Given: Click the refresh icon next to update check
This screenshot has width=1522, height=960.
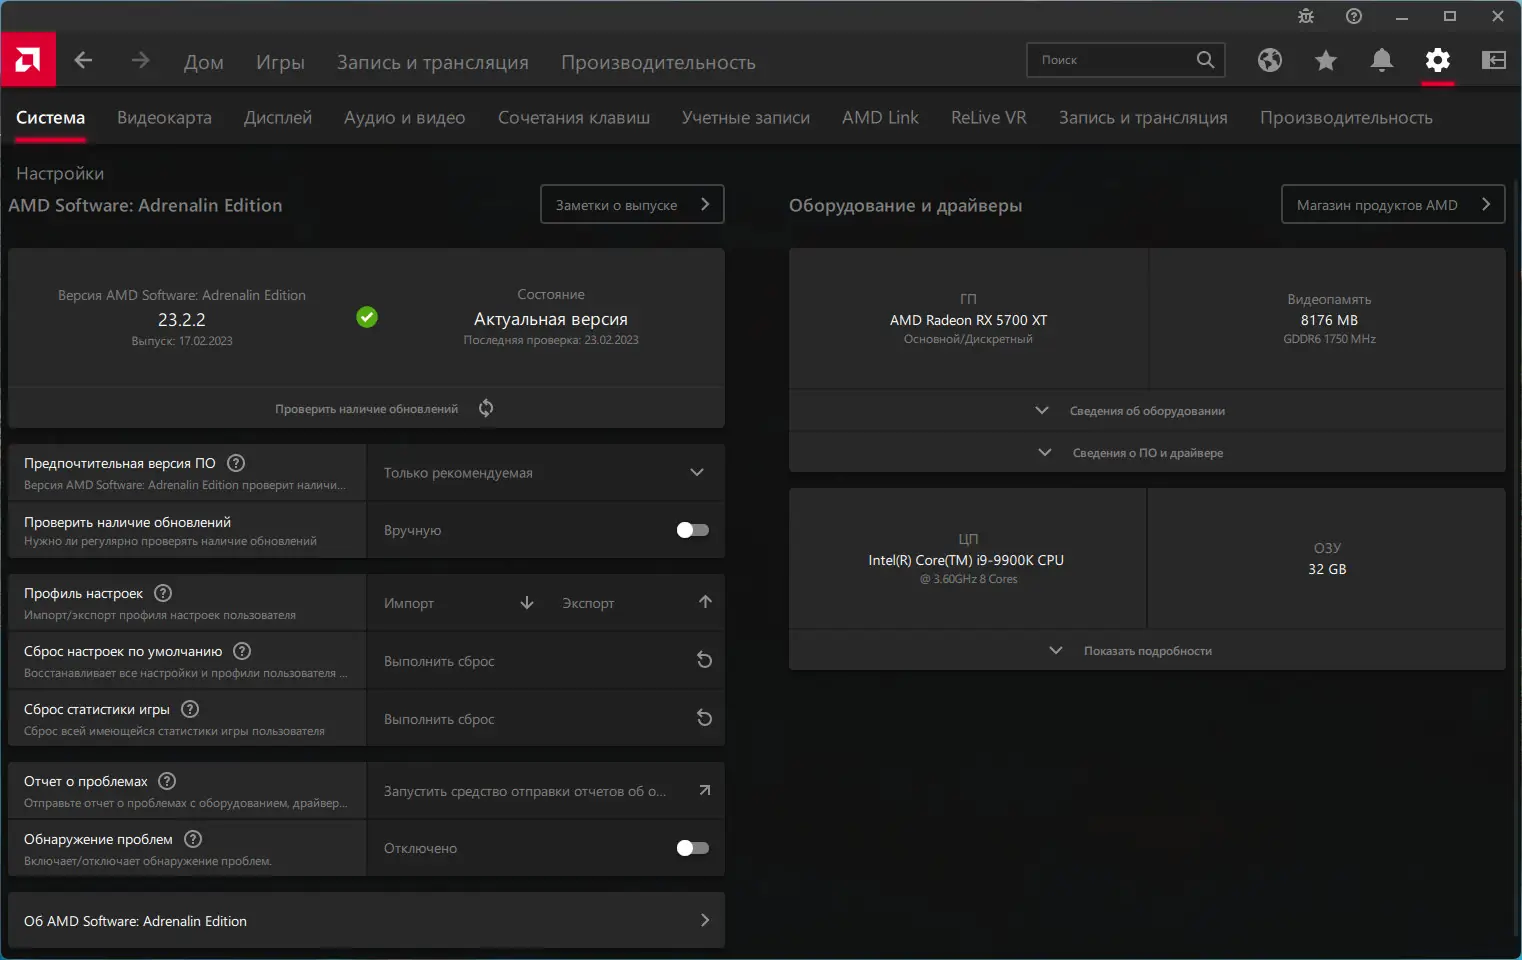Looking at the screenshot, I should point(486,408).
